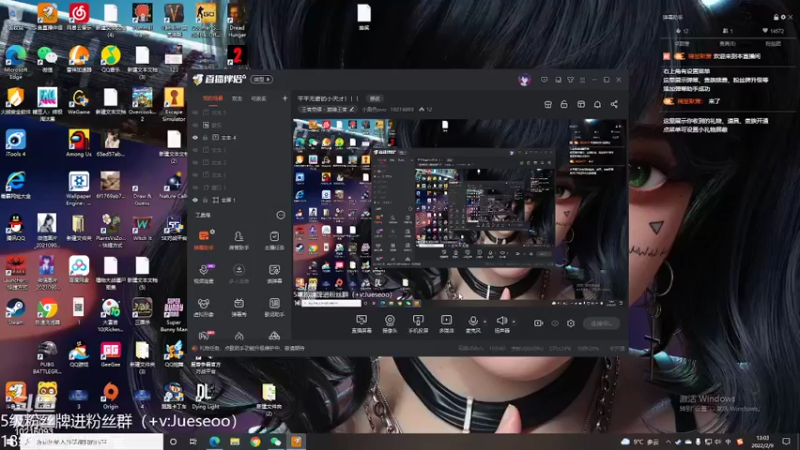
Task: Switch to the third scene tab
Action: 259,98
